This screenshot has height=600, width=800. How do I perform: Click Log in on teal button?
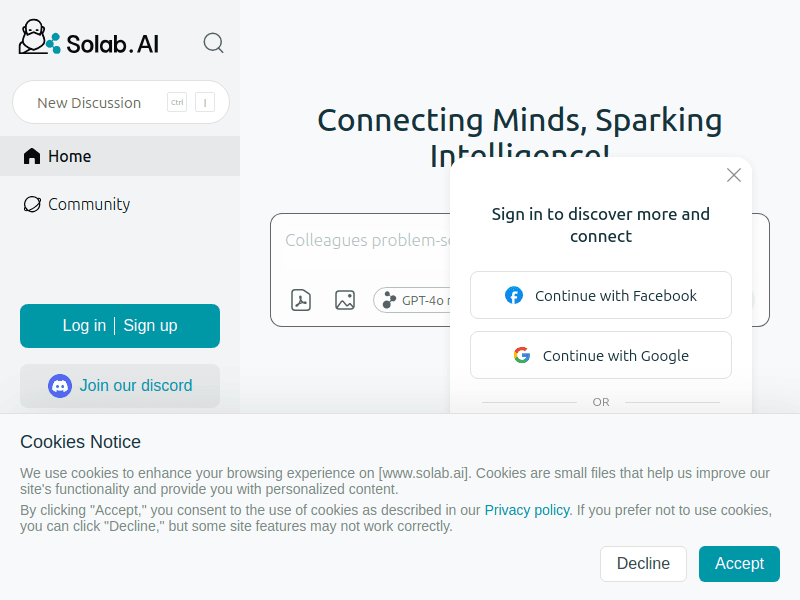tap(84, 326)
